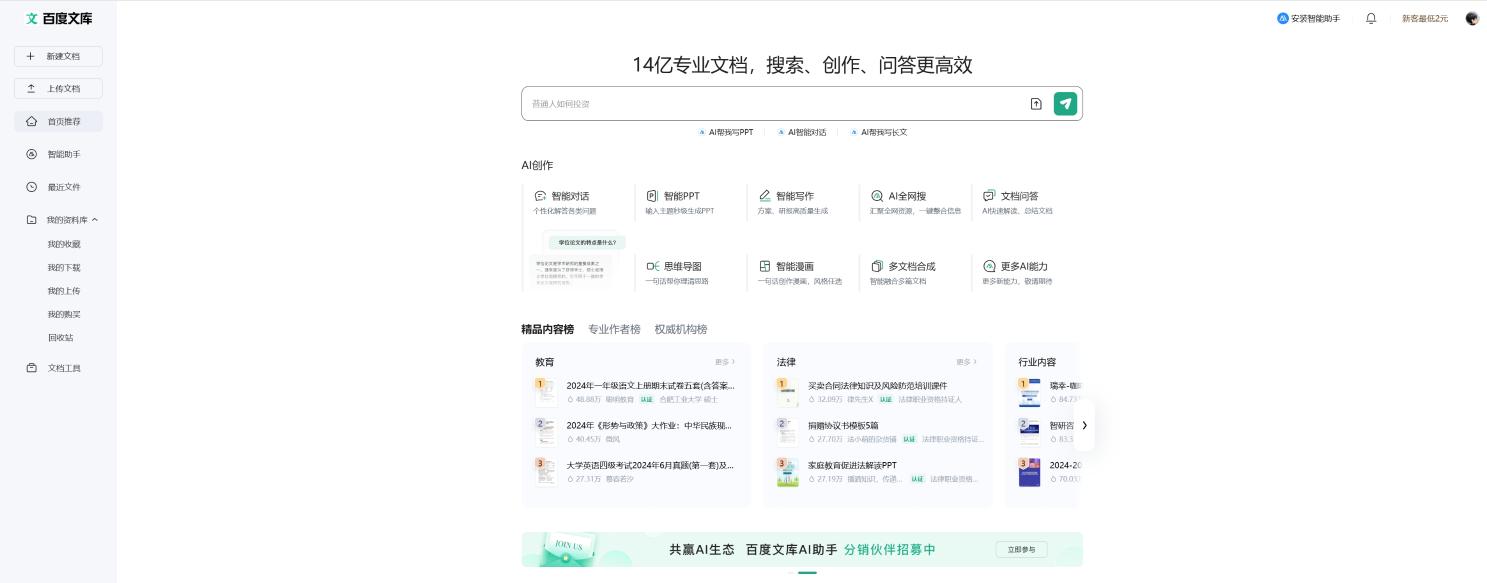Open 捐赠协议书模板5篇 document
Image resolution: width=1487 pixels, height=583 pixels.
click(x=844, y=425)
